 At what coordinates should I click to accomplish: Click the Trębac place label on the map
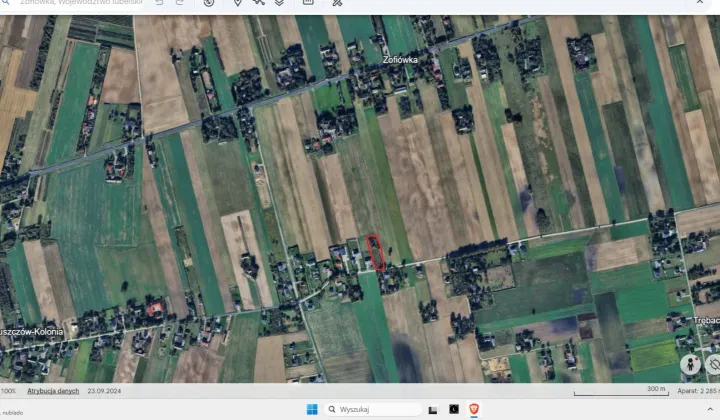706,320
